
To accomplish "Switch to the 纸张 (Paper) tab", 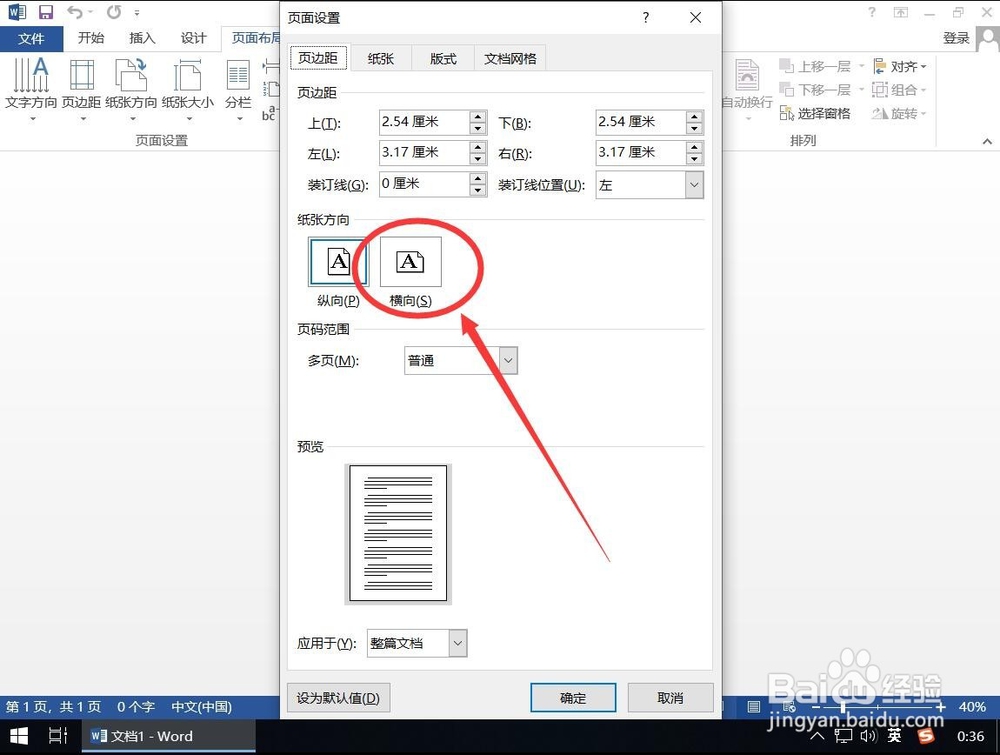I will [381, 58].
